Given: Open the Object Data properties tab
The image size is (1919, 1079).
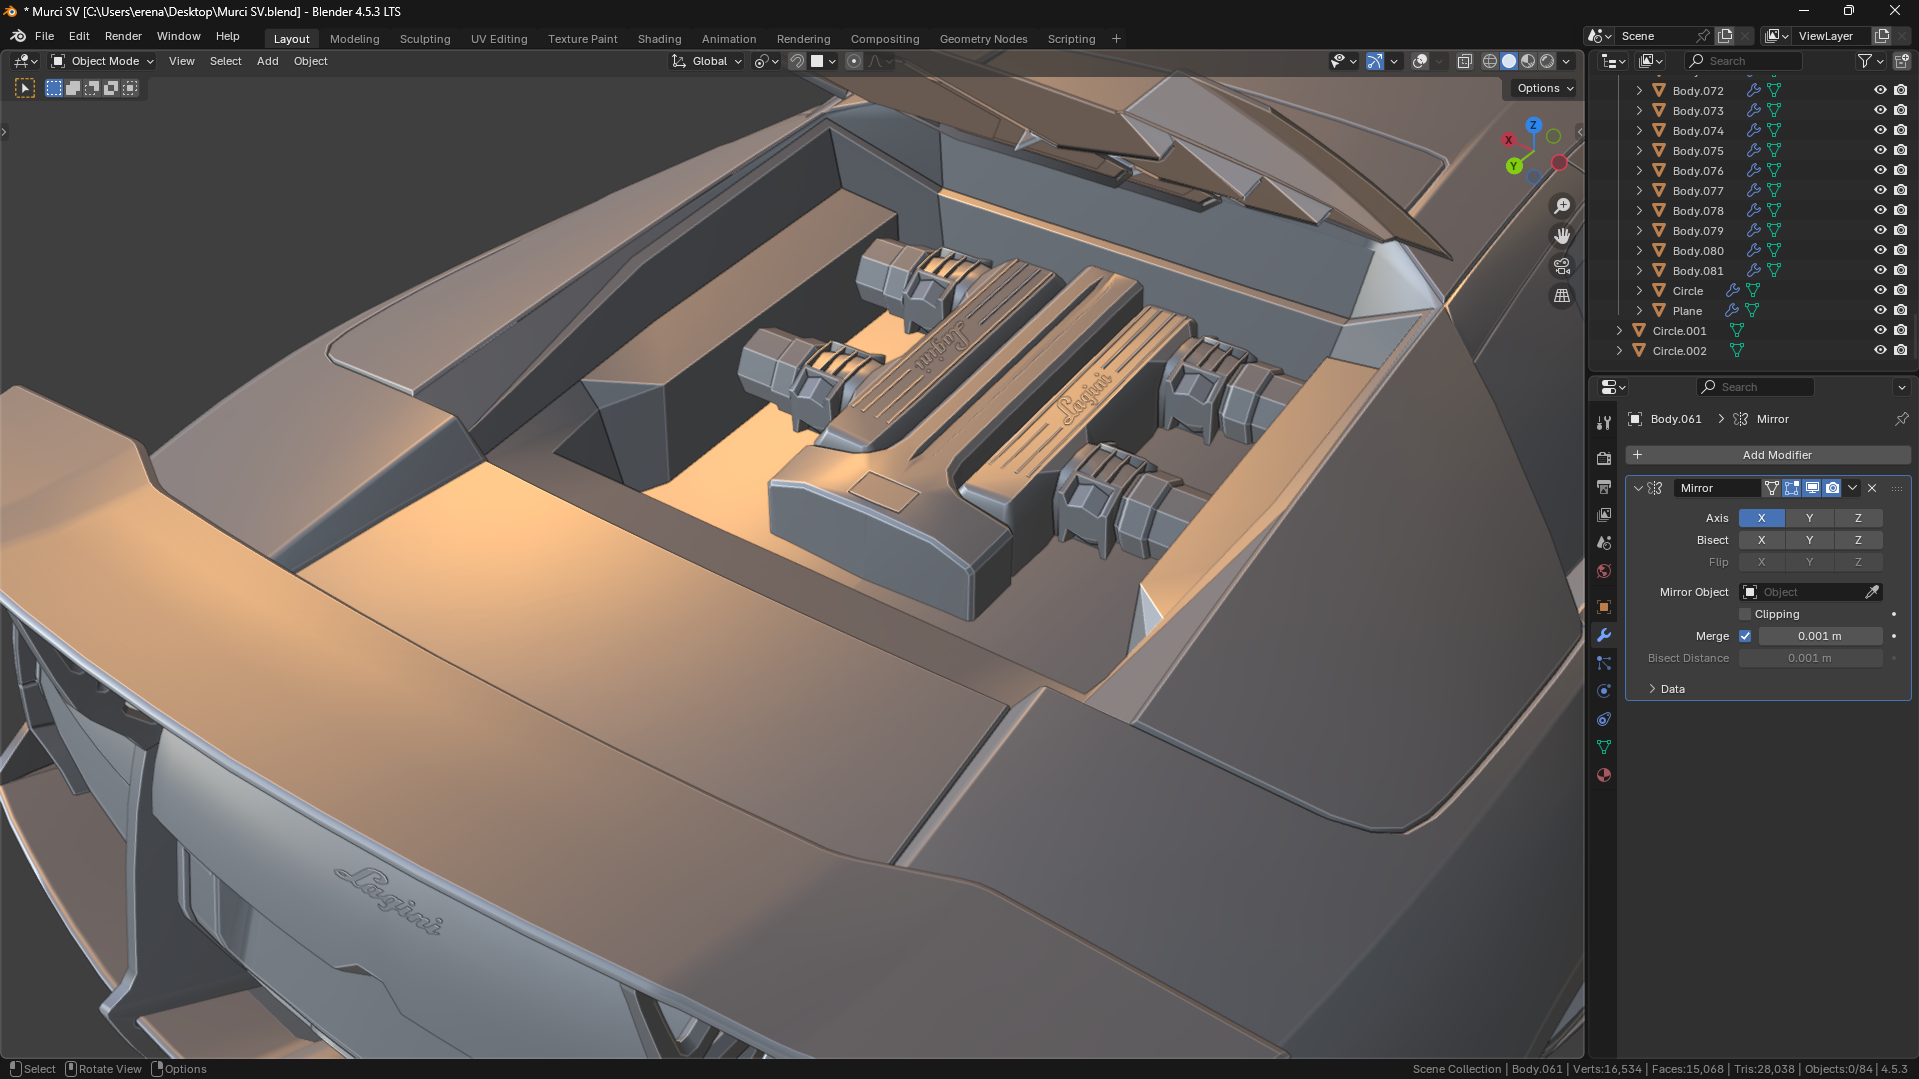Looking at the screenshot, I should [x=1604, y=747].
